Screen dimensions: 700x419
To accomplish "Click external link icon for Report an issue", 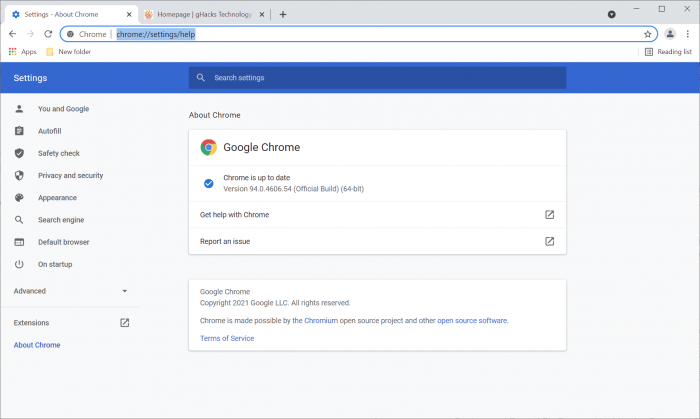I will coord(549,241).
